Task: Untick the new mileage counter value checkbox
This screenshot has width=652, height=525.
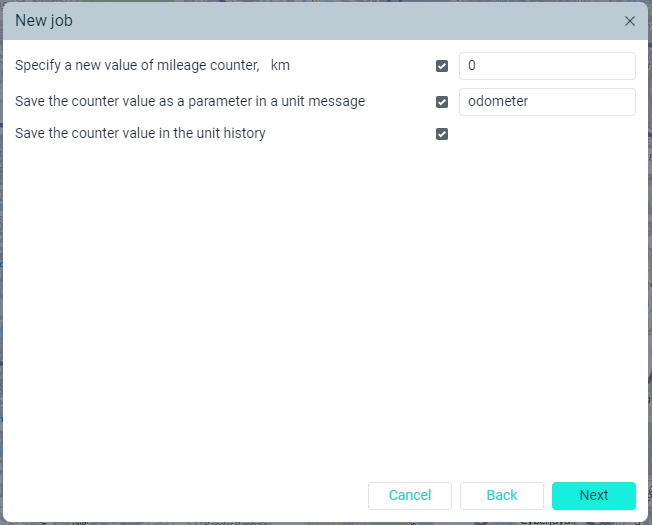Action: [442, 66]
